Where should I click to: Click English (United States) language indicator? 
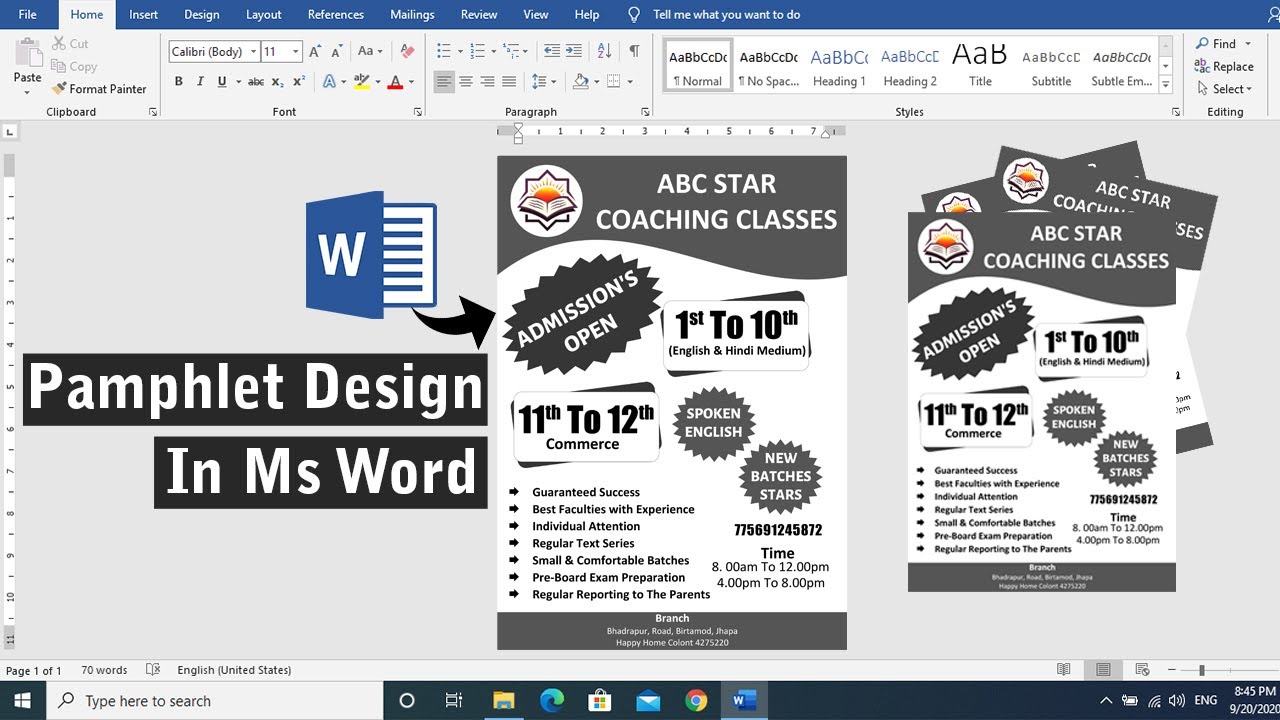[x=234, y=670]
